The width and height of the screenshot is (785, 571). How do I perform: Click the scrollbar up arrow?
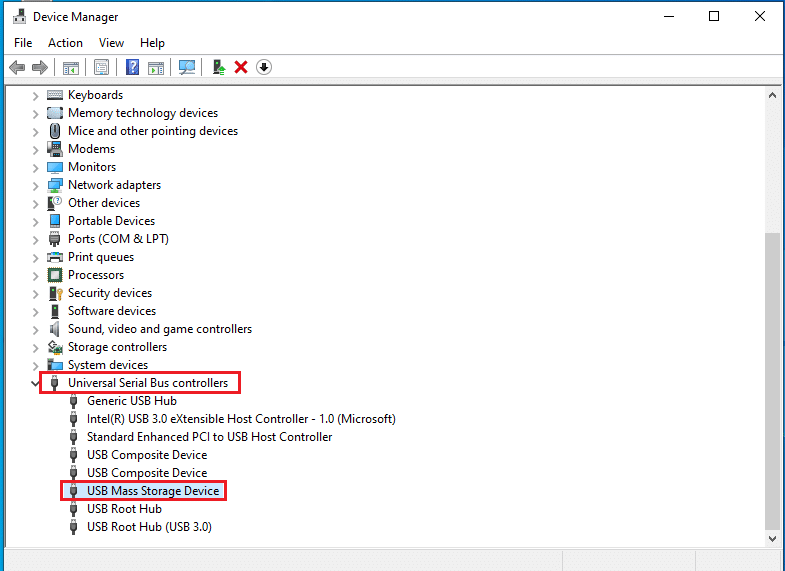(772, 95)
